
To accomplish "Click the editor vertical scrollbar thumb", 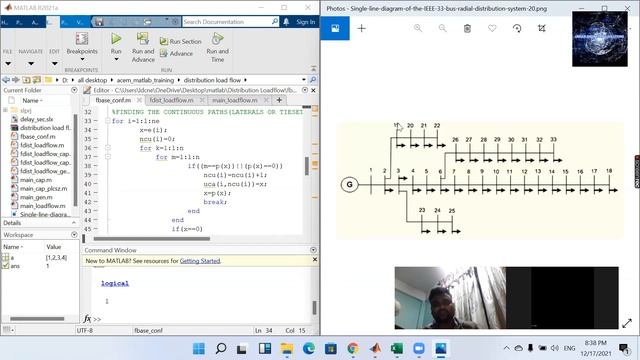I will coord(307,166).
